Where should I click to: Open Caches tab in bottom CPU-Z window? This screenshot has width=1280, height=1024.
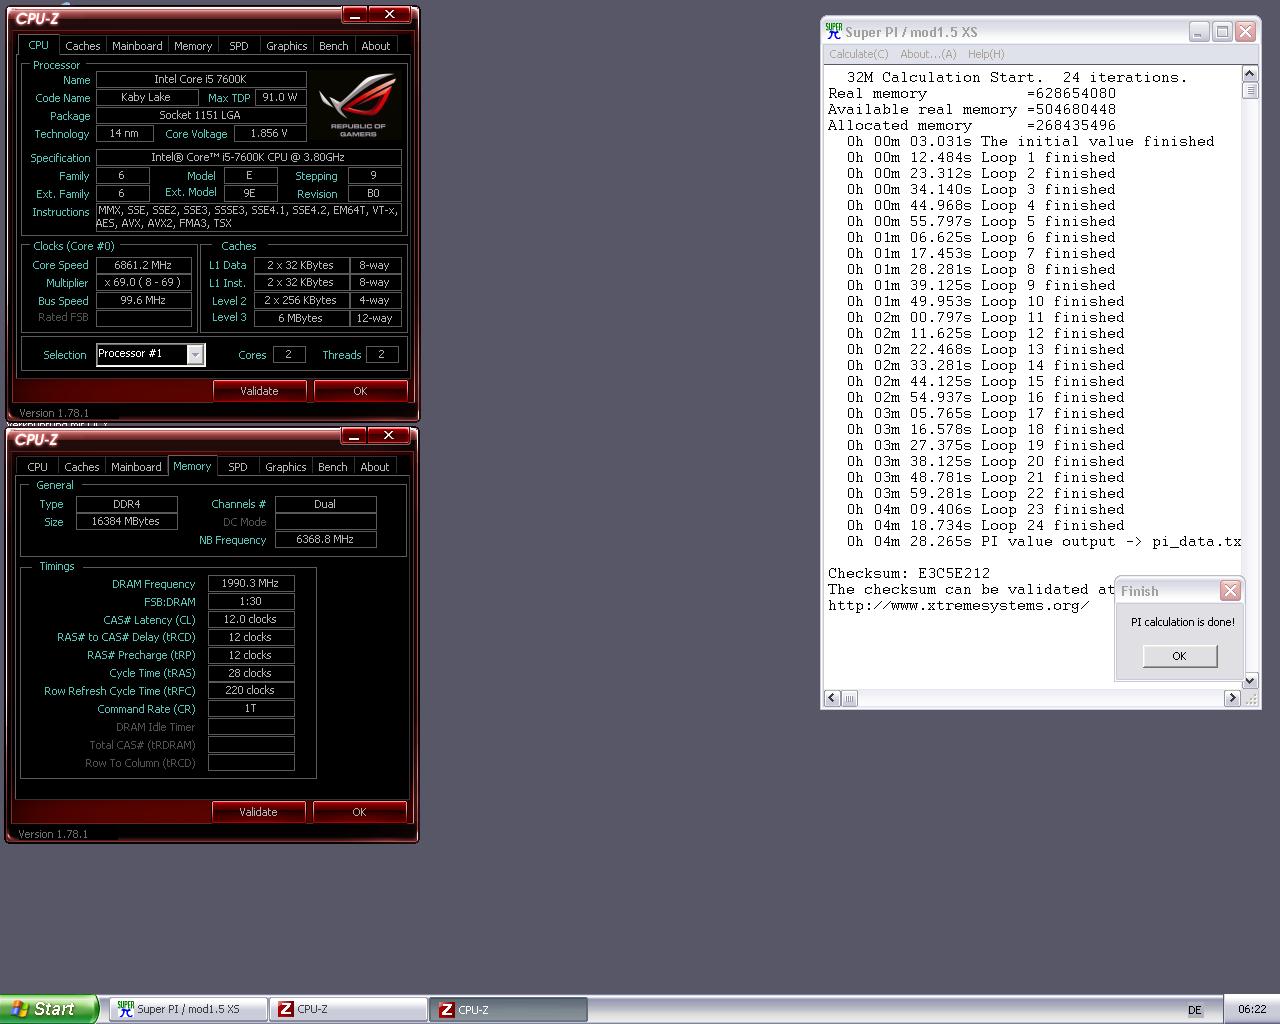(81, 467)
